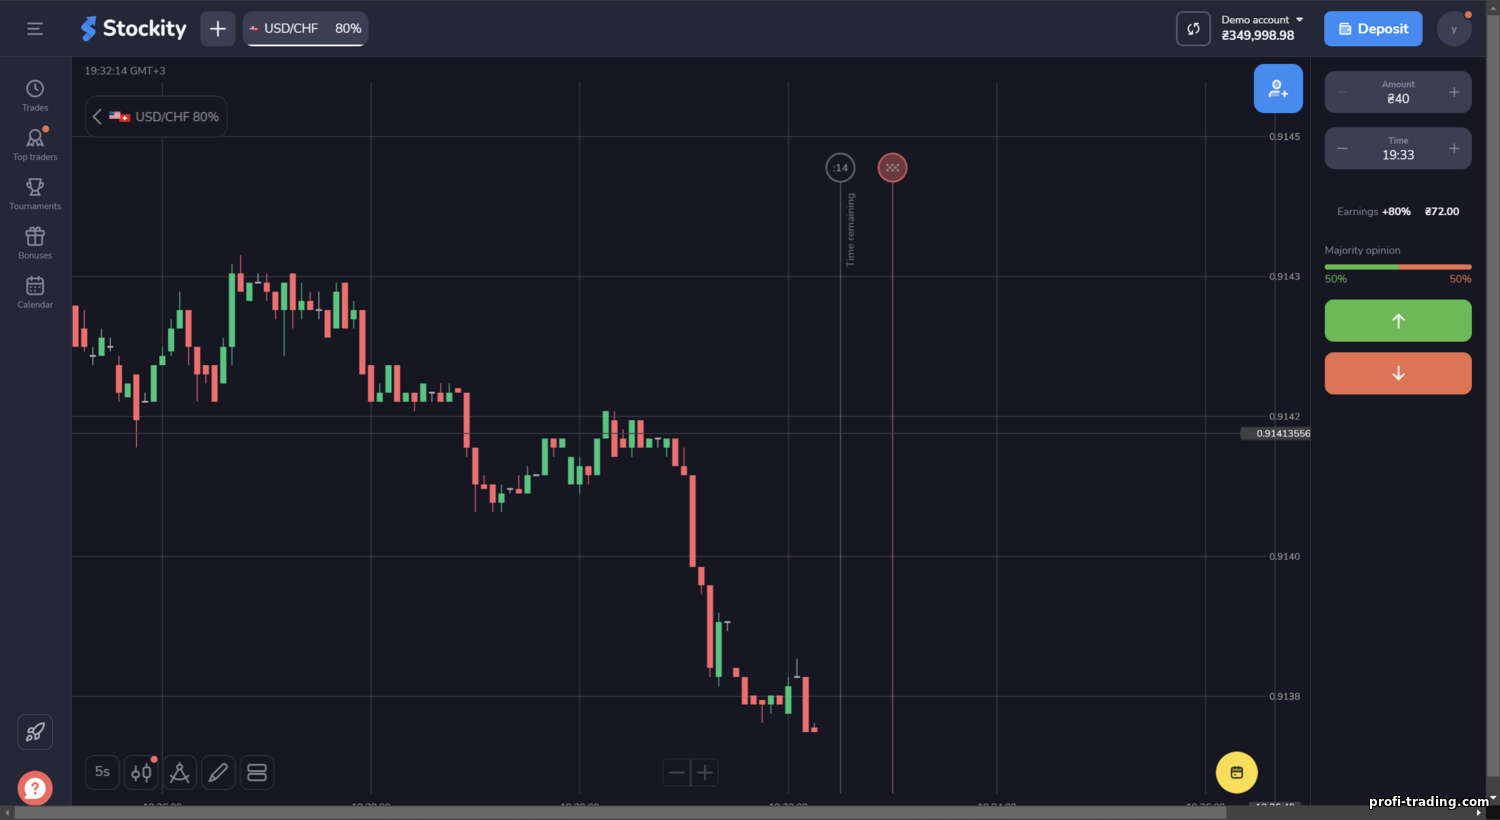Open the candlestick chart type selector

click(141, 772)
